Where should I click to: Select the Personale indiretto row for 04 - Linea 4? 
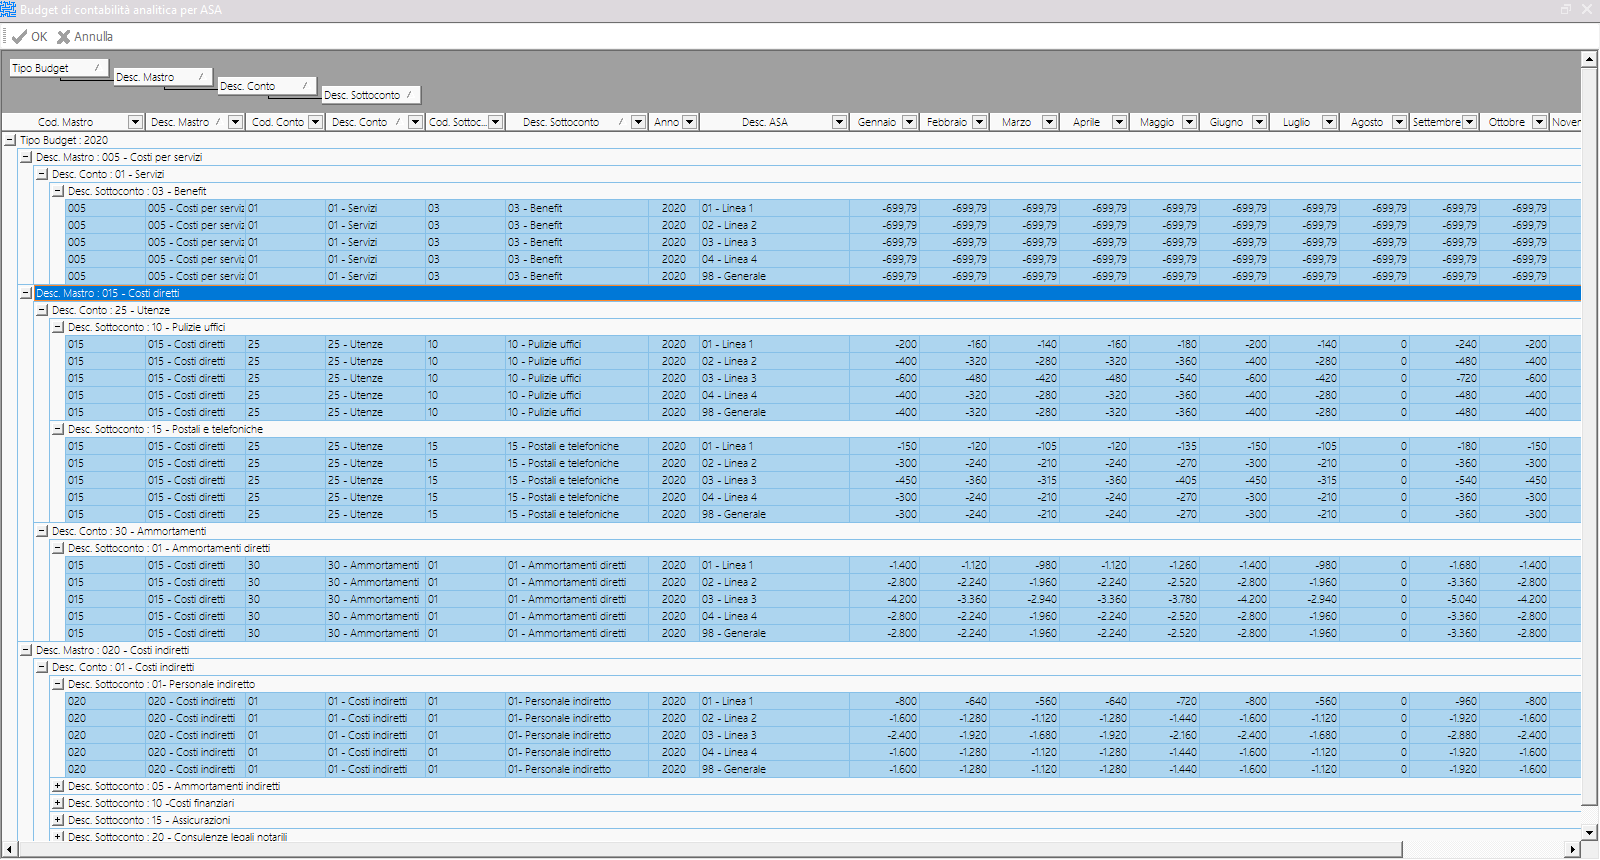coord(823,752)
